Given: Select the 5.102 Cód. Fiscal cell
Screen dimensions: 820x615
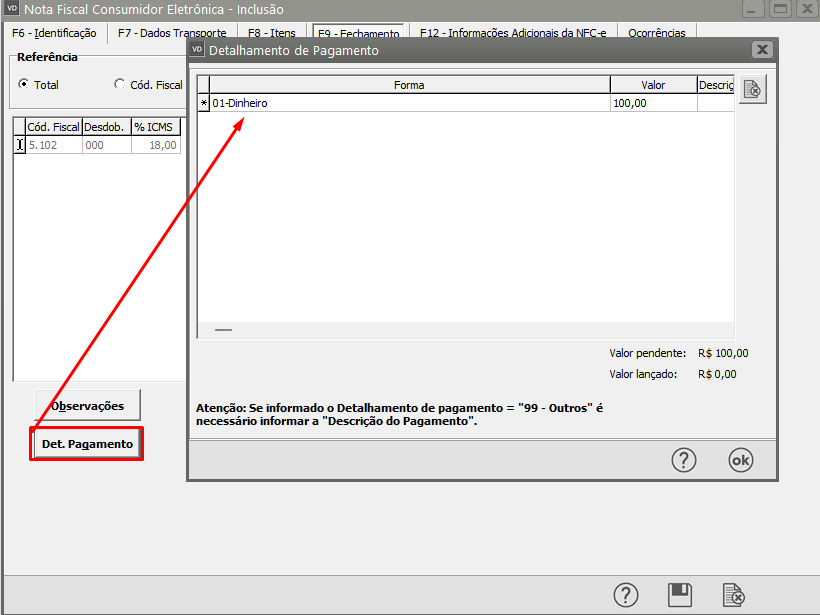Looking at the screenshot, I should (x=52, y=145).
